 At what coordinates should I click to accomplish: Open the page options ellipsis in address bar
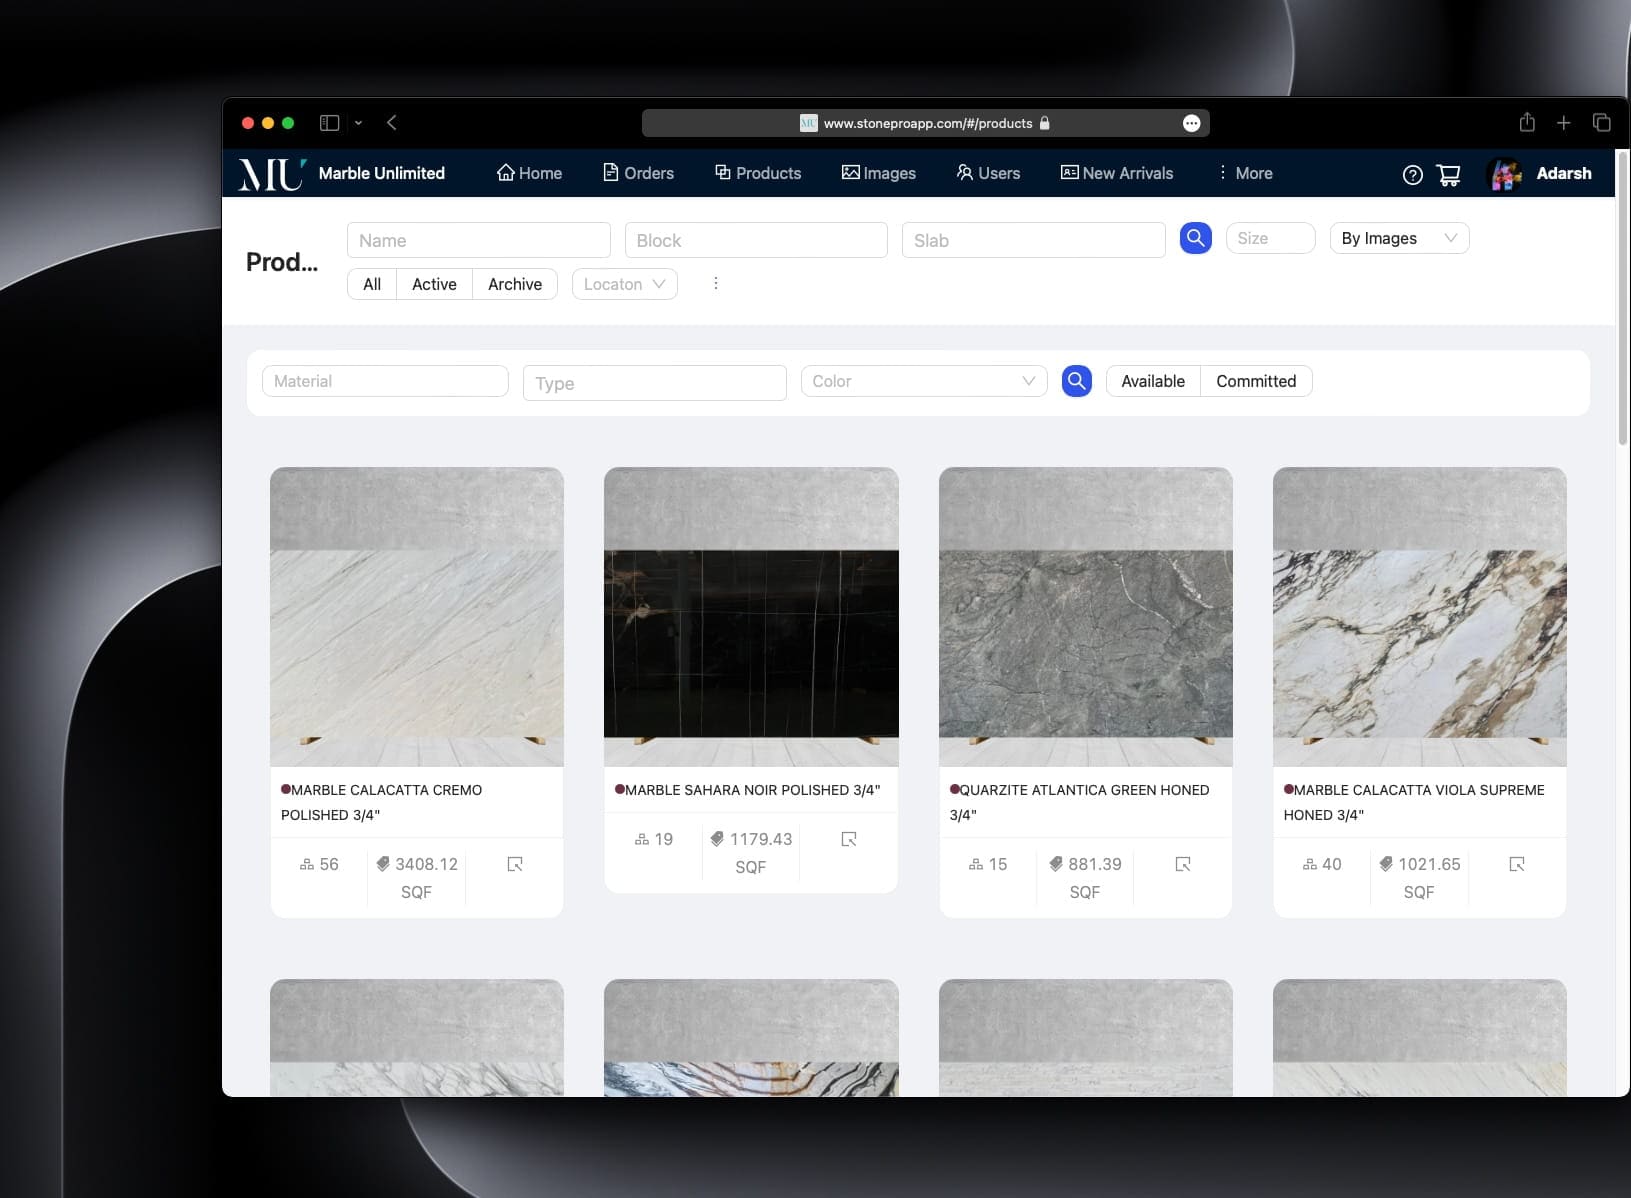[1191, 123]
